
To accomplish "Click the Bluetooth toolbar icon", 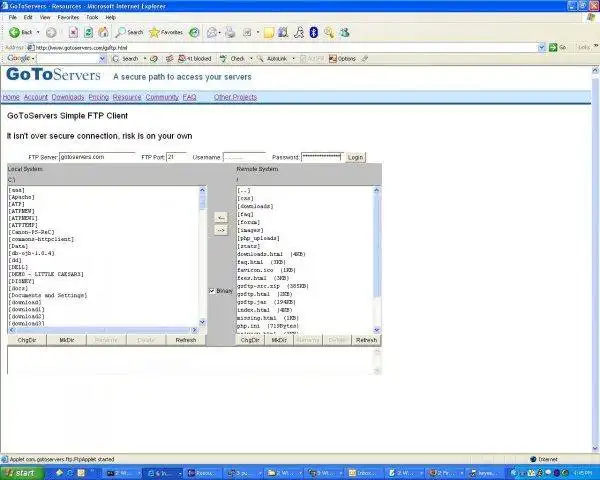I will (x=314, y=33).
